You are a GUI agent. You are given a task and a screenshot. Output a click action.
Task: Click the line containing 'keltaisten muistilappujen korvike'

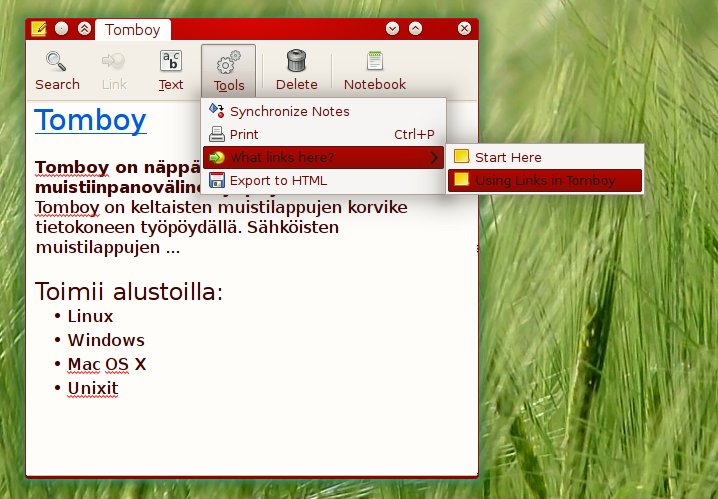[x=222, y=207]
